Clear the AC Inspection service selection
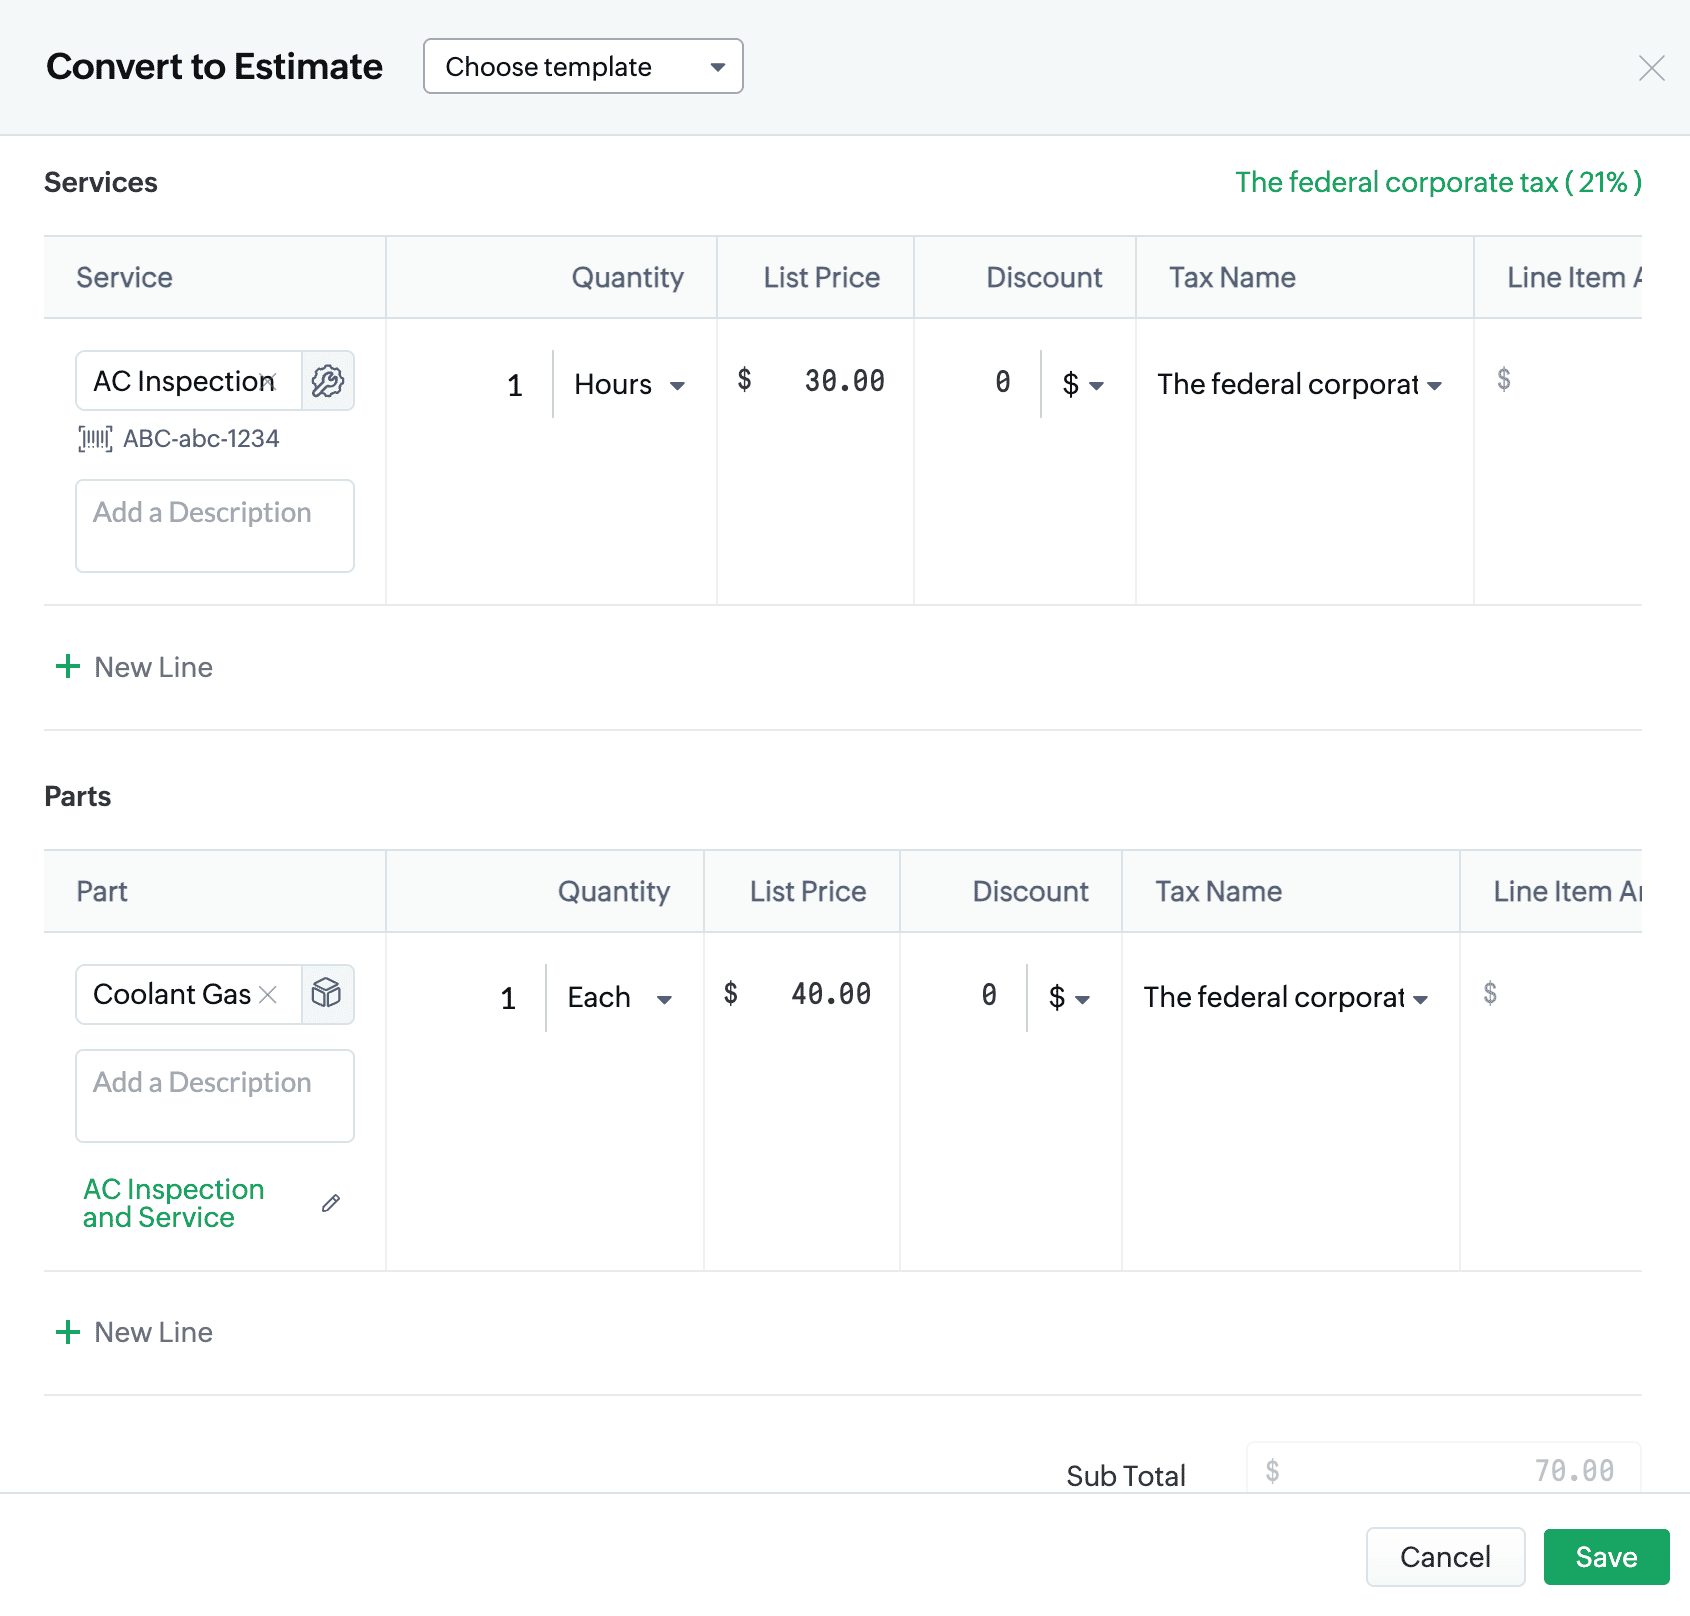The image size is (1690, 1616). click(x=269, y=380)
